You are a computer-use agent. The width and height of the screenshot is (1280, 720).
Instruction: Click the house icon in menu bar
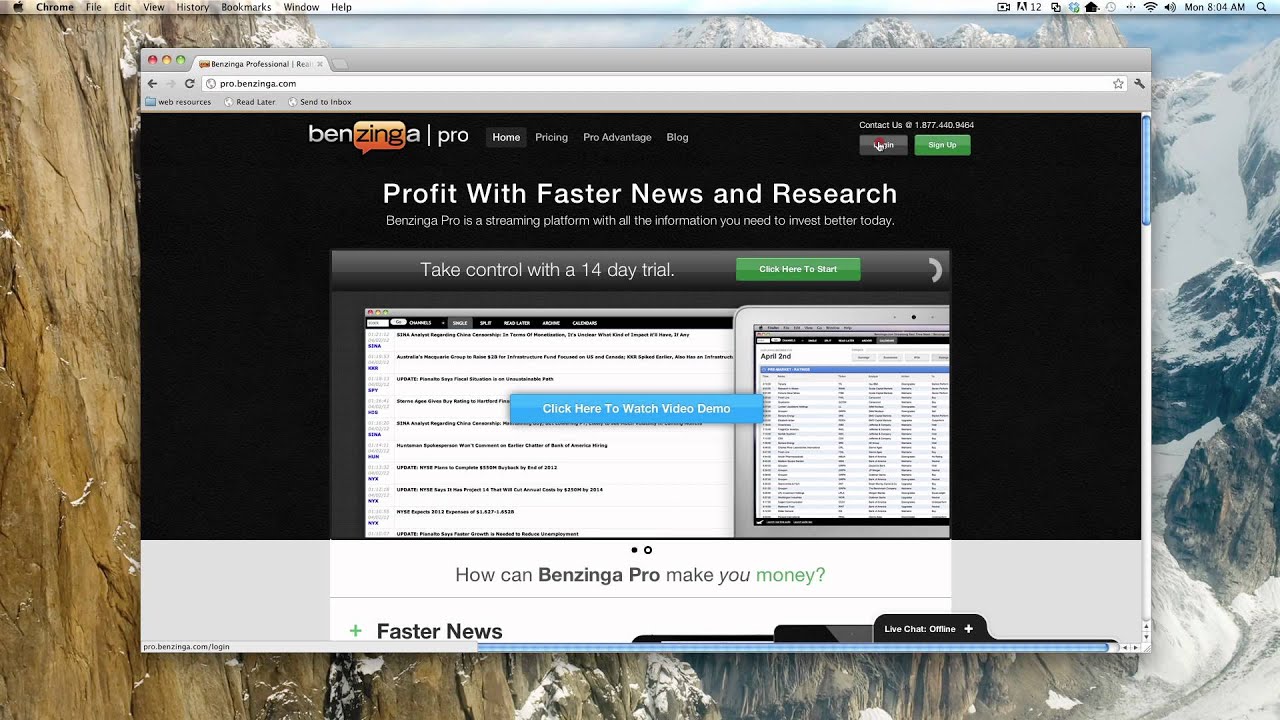(1092, 7)
